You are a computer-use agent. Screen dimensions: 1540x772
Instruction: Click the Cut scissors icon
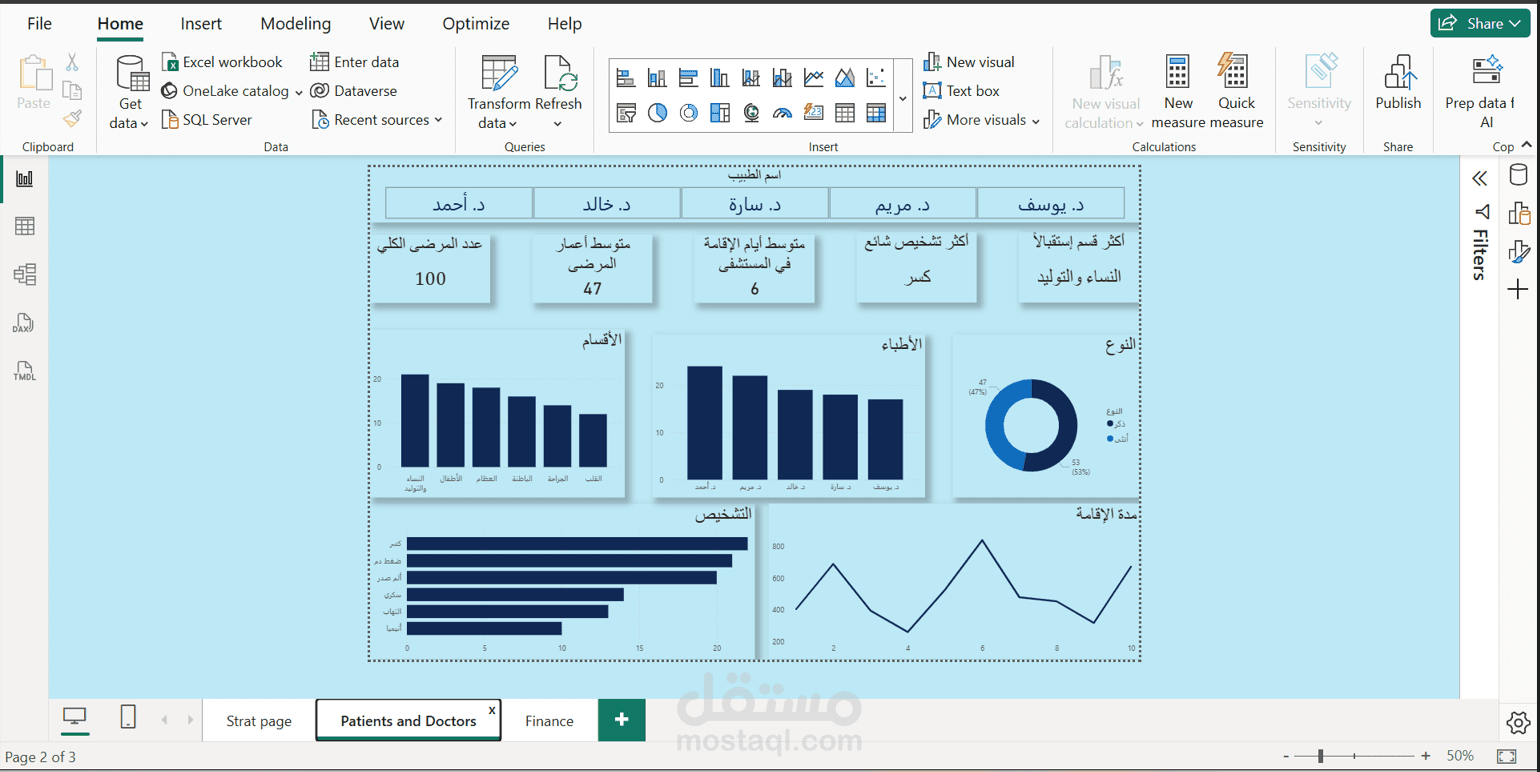click(72, 62)
